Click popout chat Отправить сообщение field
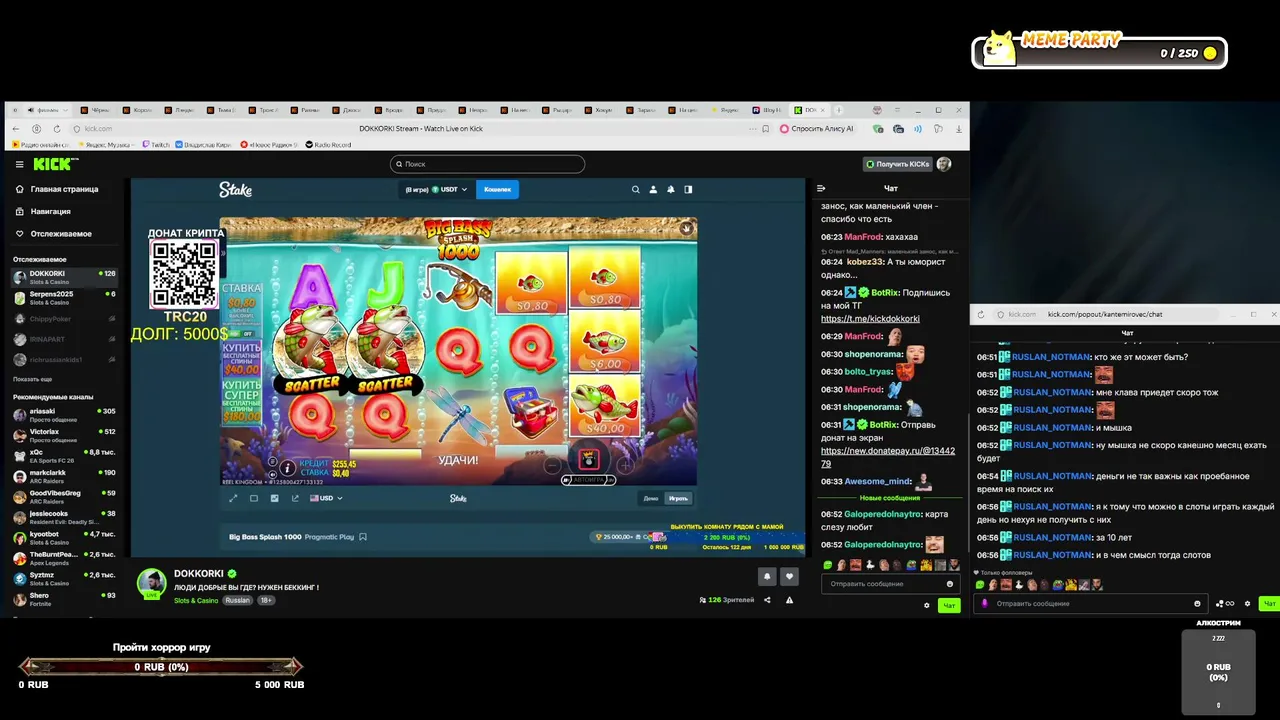Image resolution: width=1280 pixels, height=720 pixels. (x=1091, y=604)
